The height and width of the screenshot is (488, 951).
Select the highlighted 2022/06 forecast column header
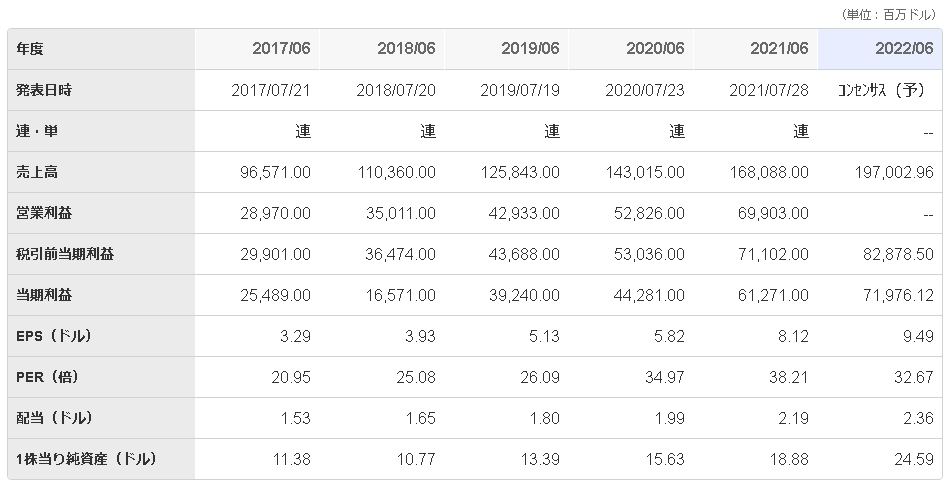click(x=905, y=49)
